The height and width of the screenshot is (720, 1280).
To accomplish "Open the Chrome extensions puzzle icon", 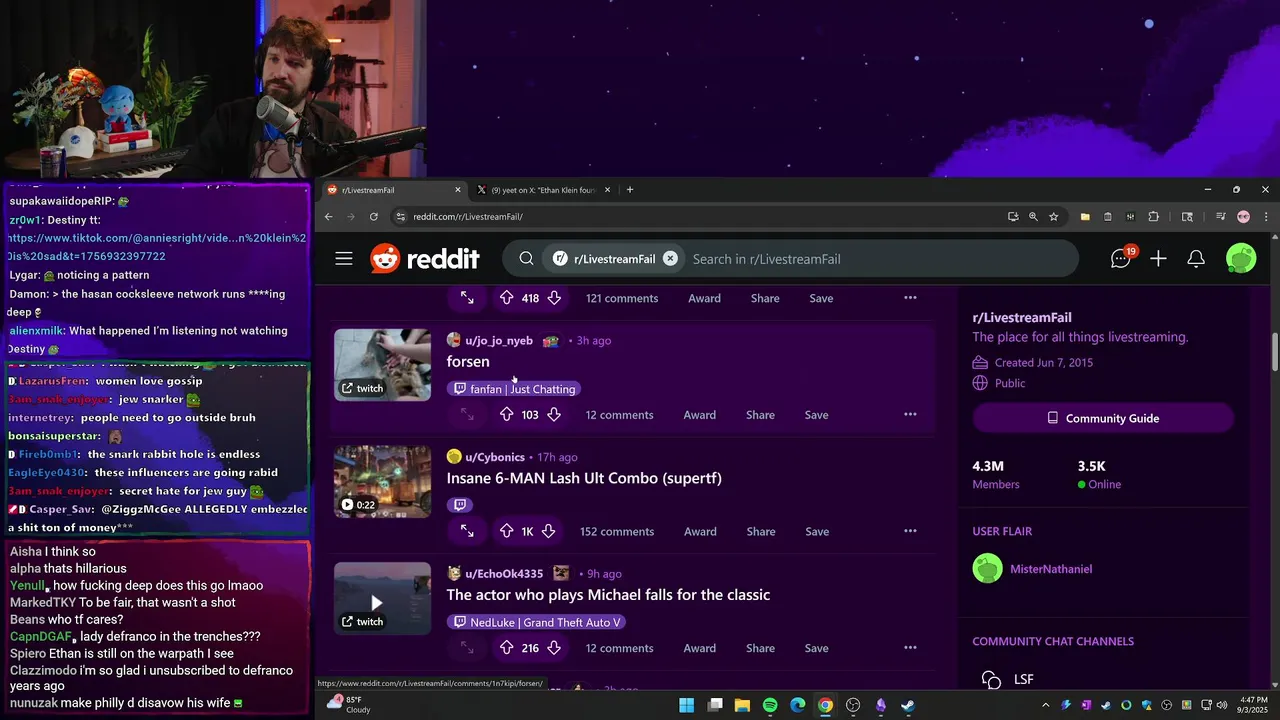I will point(1153,217).
